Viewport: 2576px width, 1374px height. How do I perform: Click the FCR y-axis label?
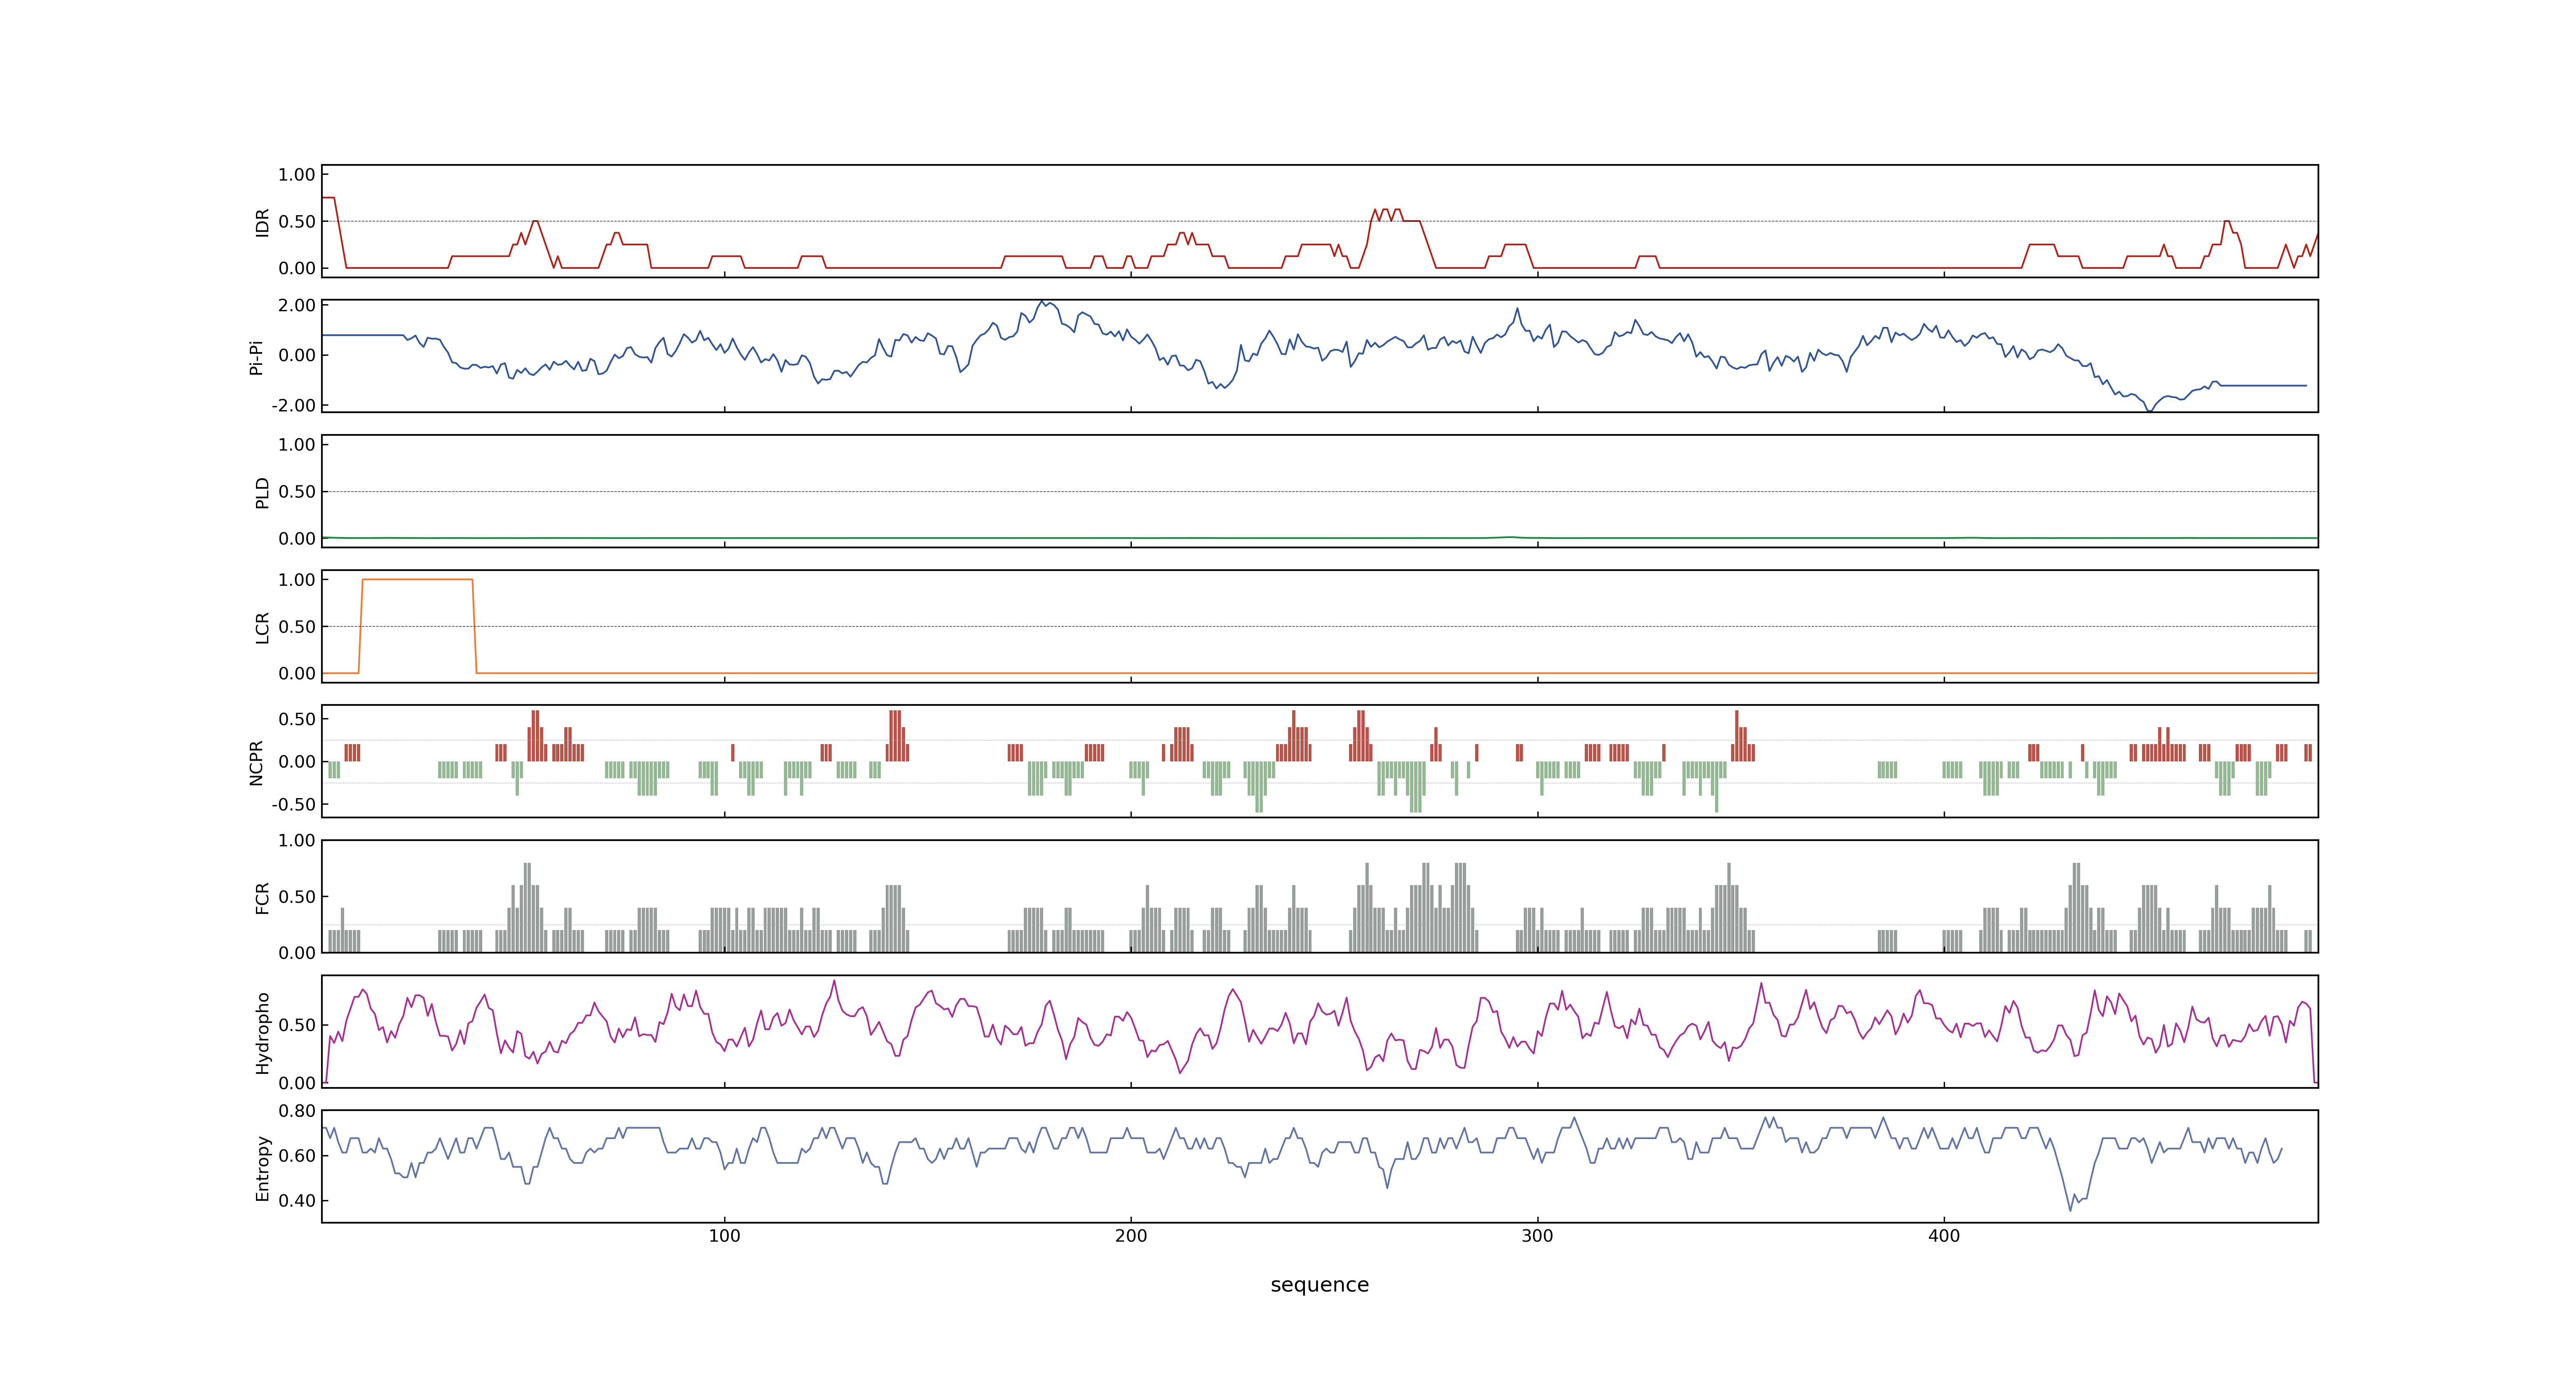(262, 897)
